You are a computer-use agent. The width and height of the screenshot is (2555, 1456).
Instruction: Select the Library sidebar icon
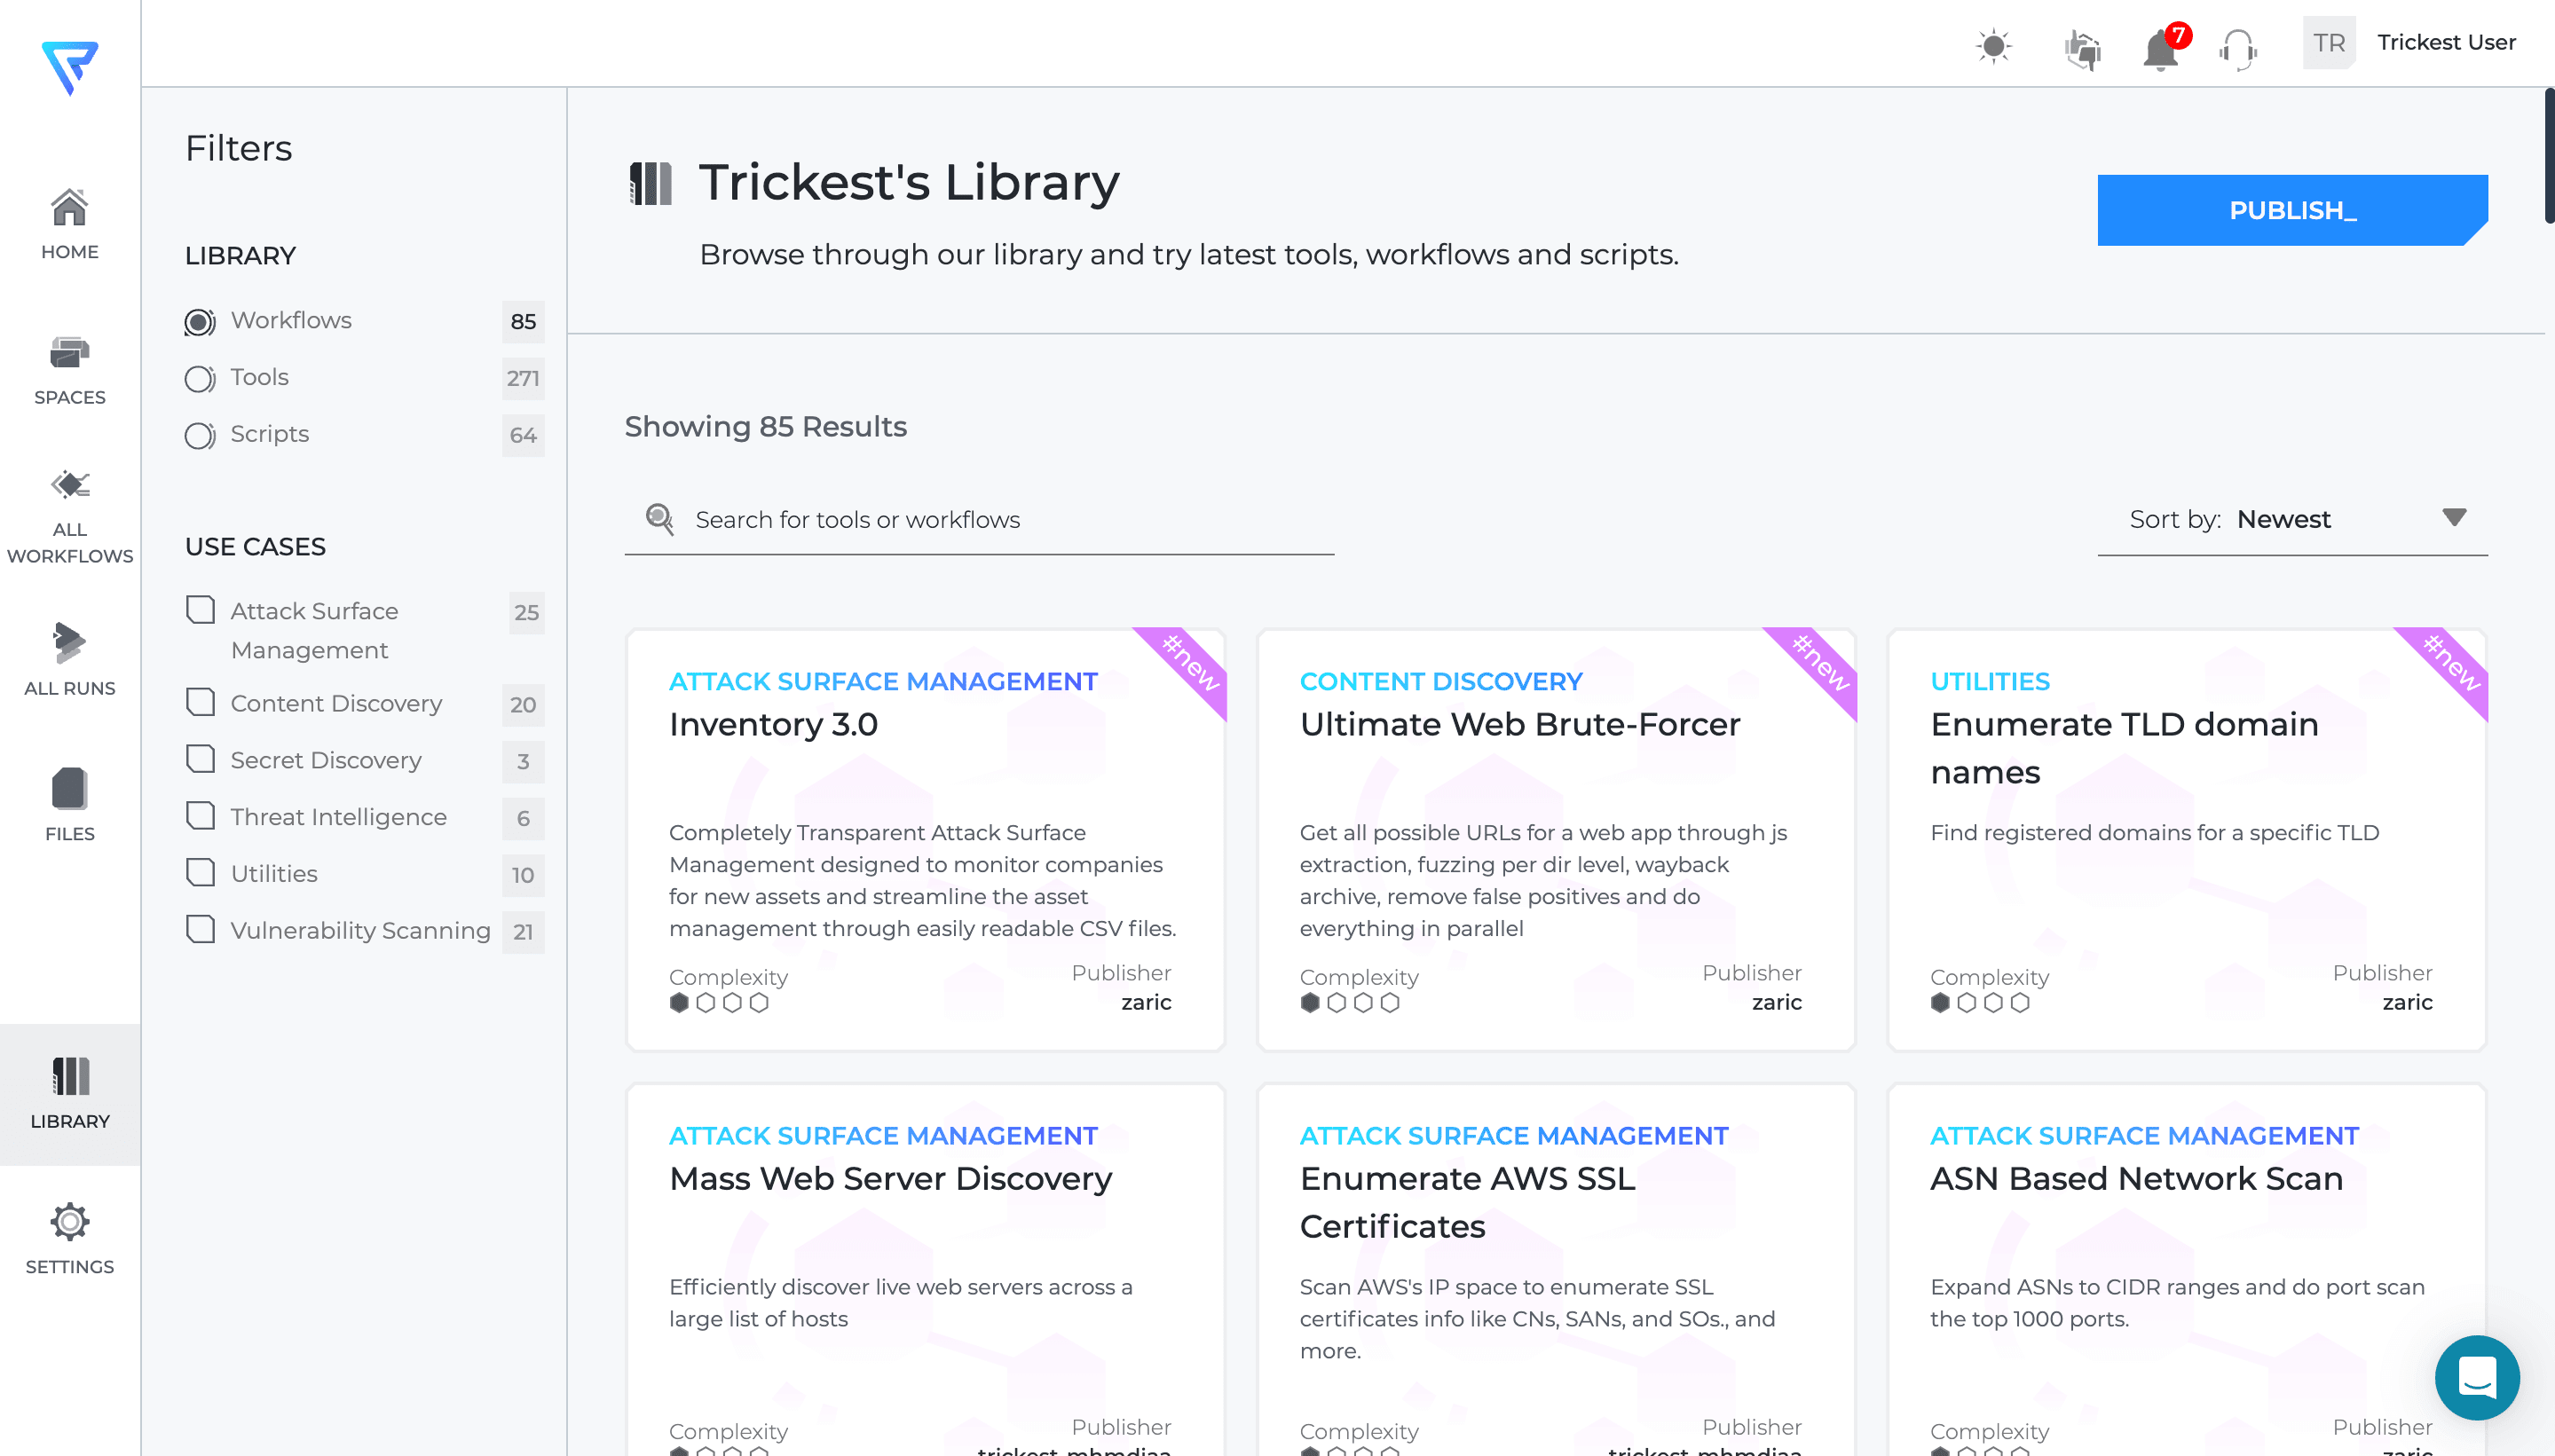tap(70, 1076)
